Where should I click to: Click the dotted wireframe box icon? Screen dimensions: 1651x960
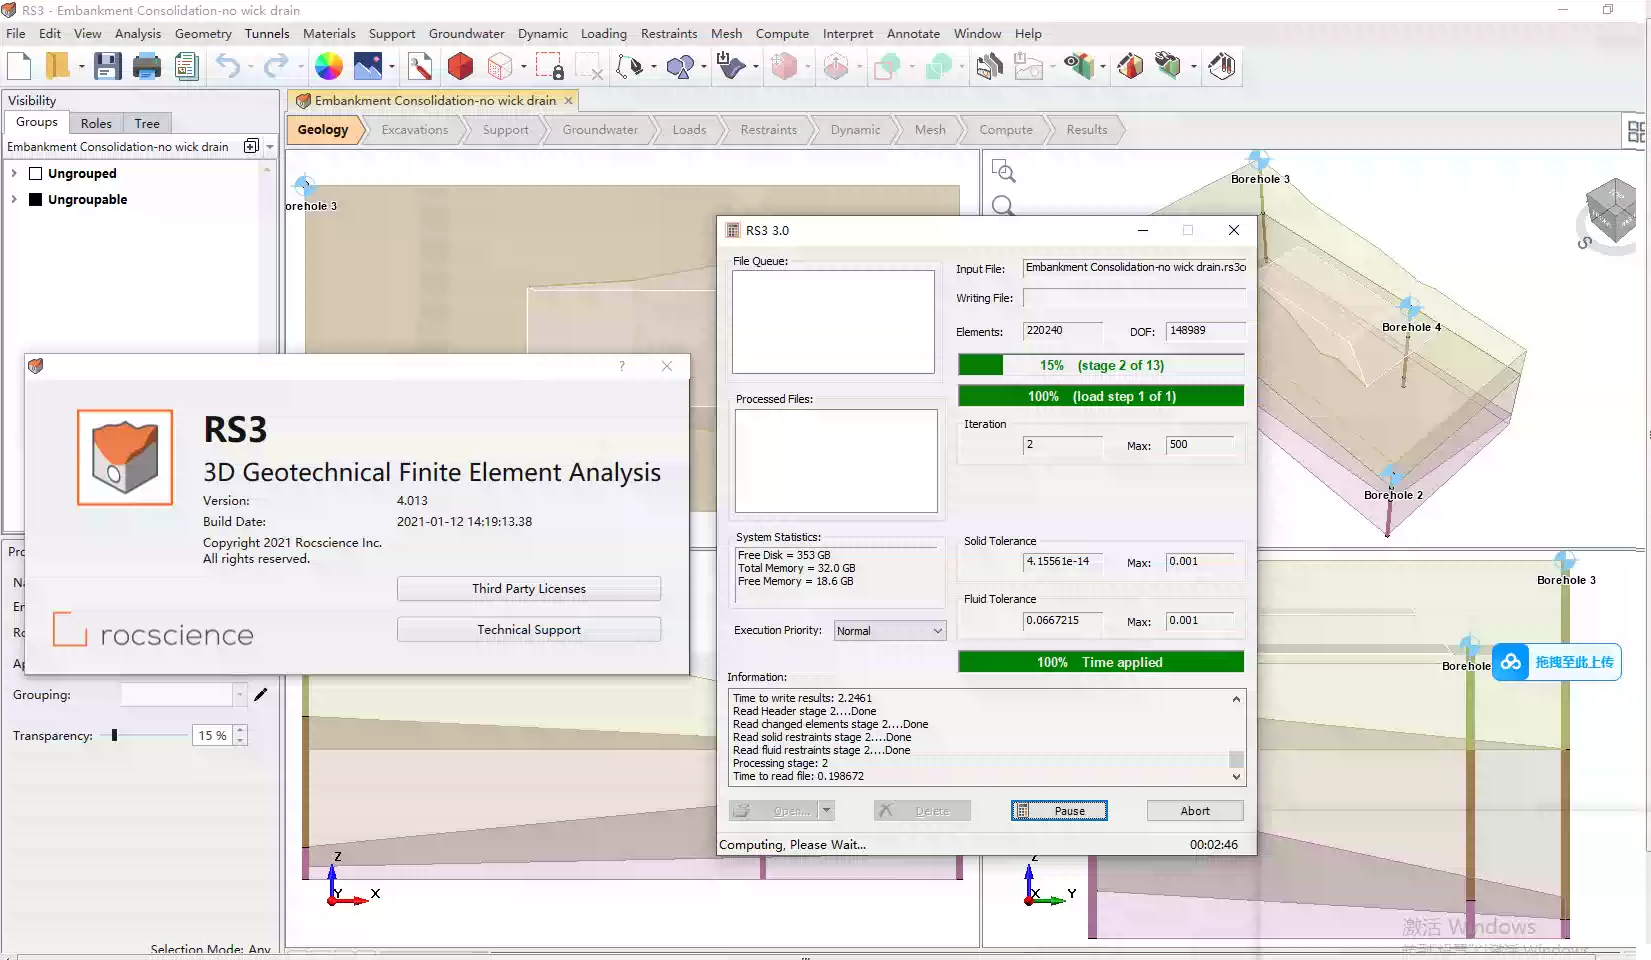click(500, 67)
